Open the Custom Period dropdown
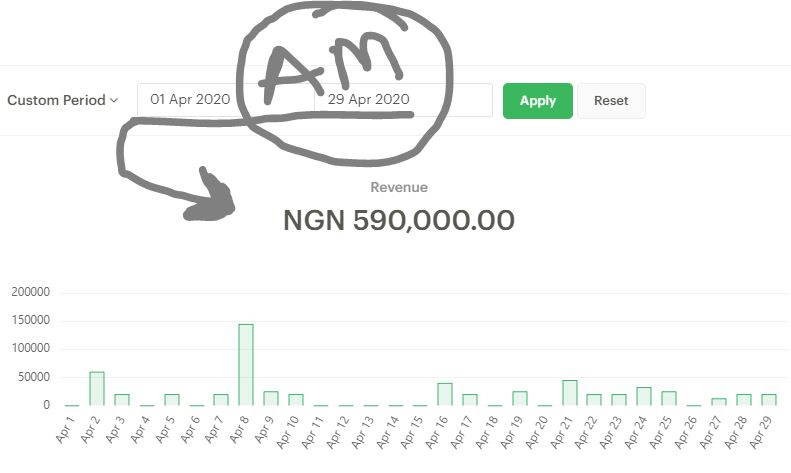This screenshot has height=473, width=791. pos(63,100)
